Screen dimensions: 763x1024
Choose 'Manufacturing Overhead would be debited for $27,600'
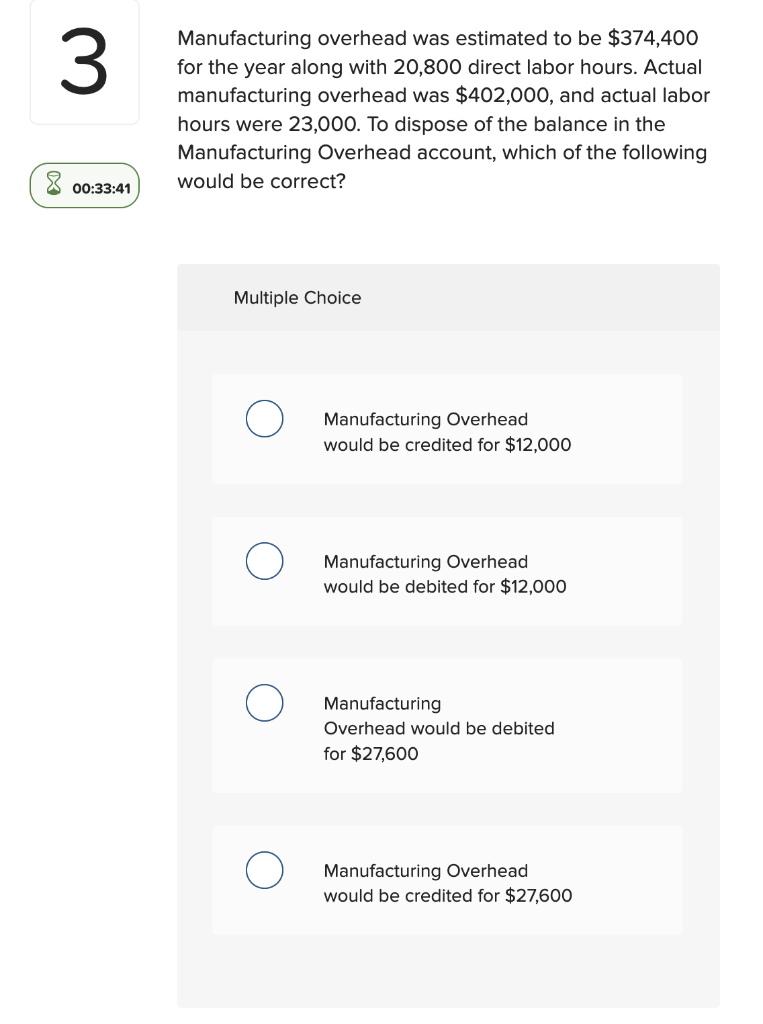pyautogui.click(x=447, y=727)
